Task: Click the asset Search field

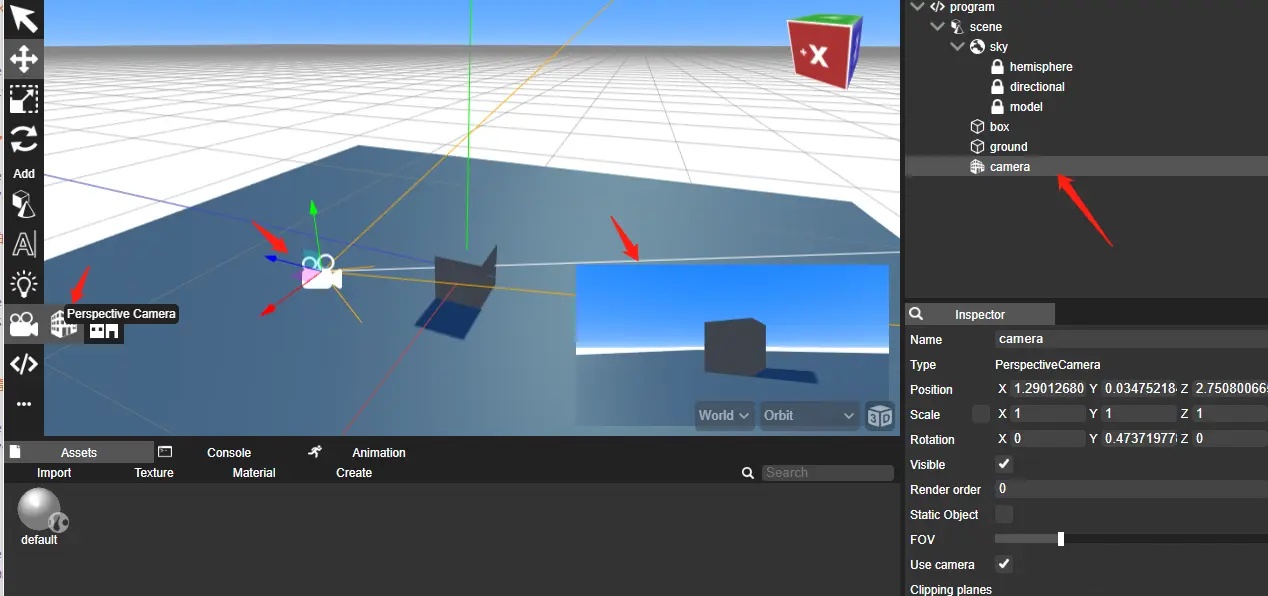Action: [827, 473]
